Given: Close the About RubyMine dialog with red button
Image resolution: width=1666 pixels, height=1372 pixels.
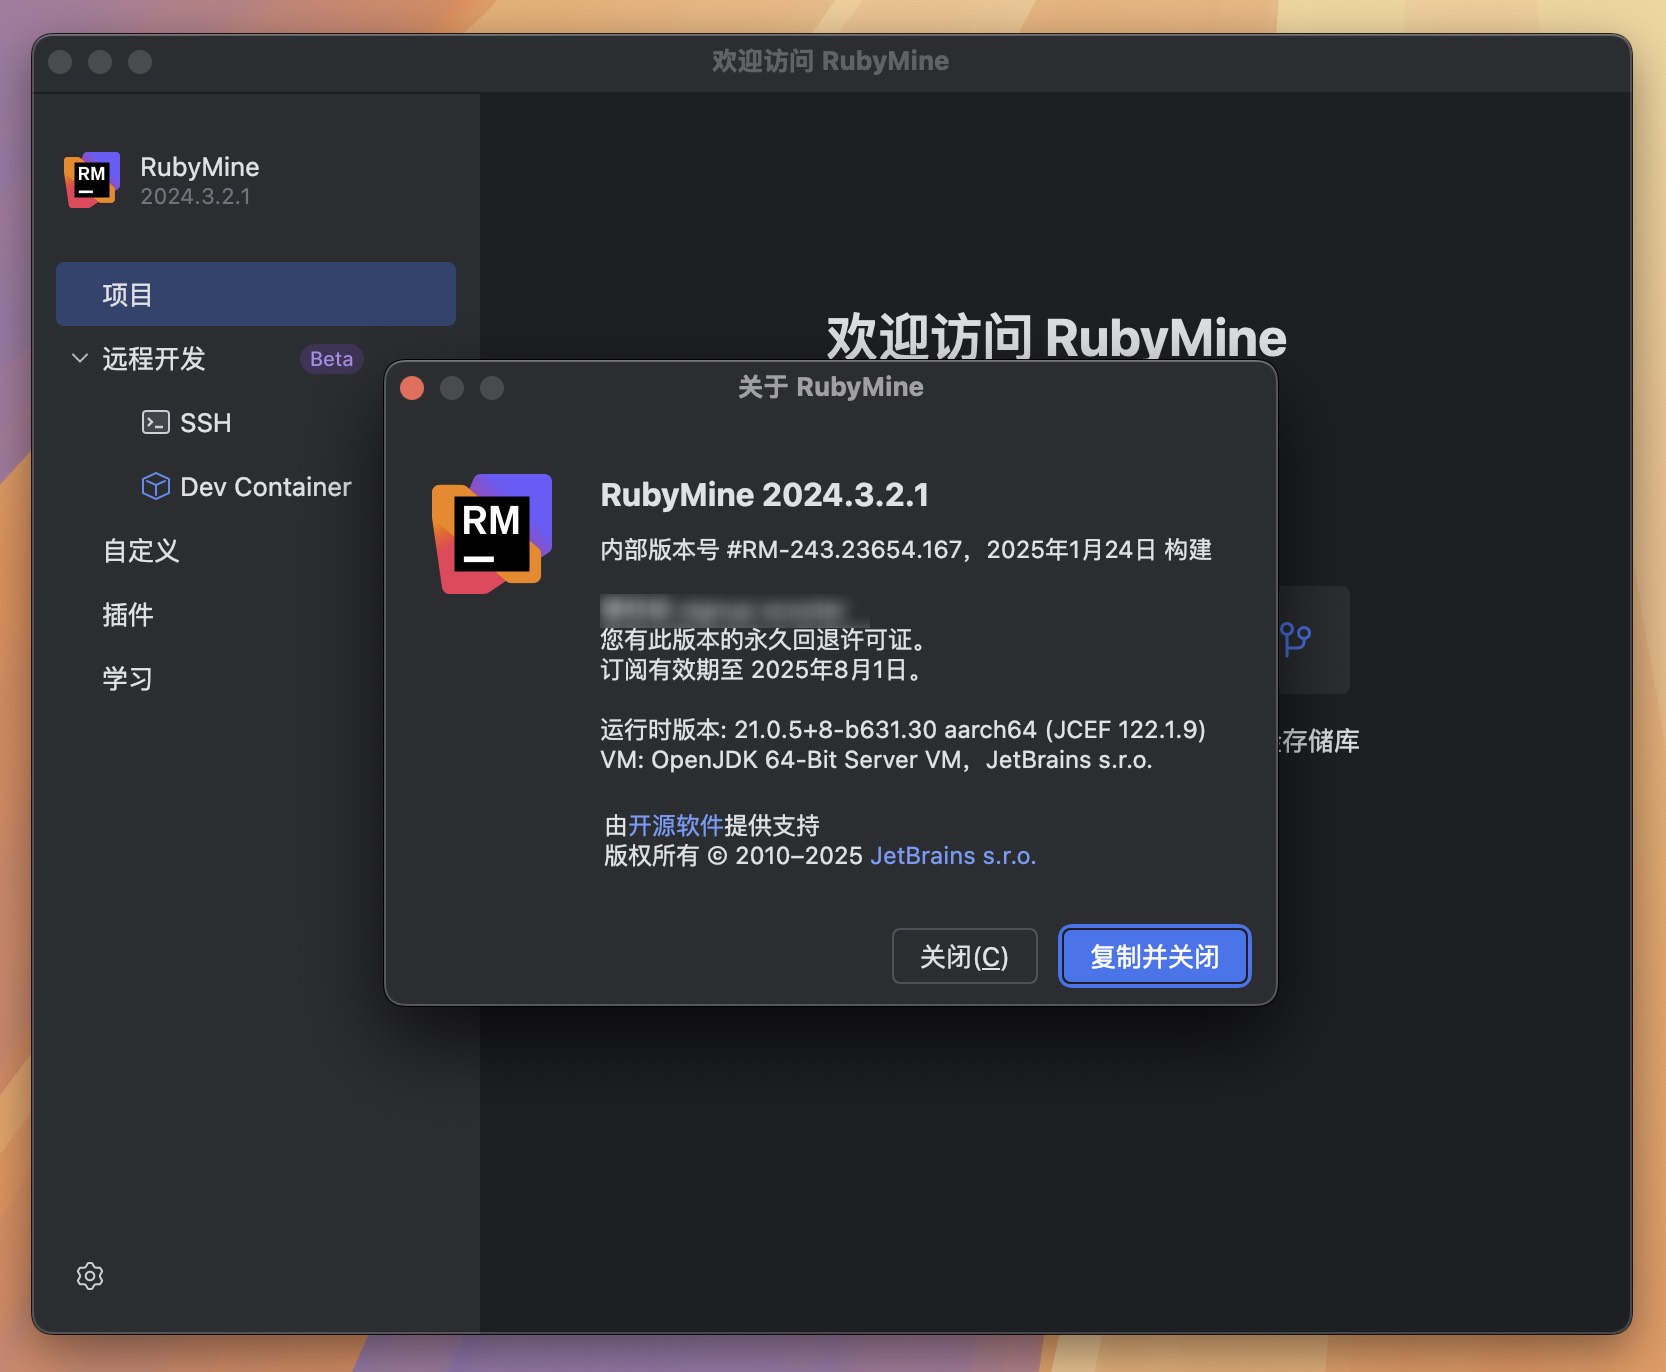Looking at the screenshot, I should pos(412,388).
